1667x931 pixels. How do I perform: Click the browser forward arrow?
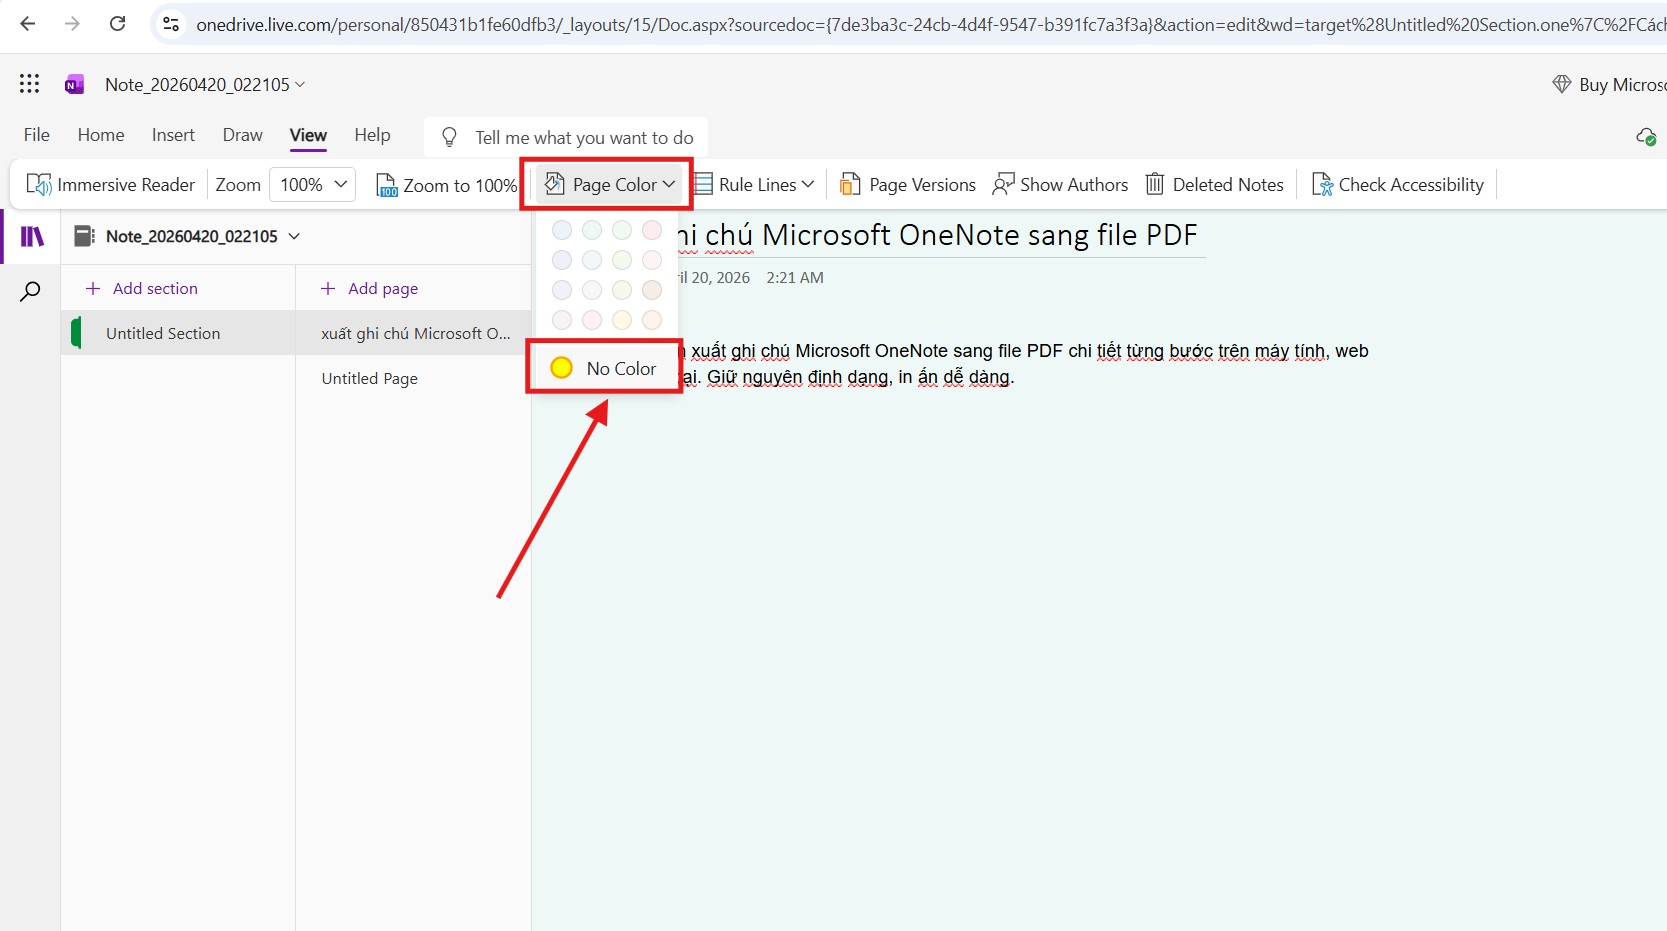pos(72,24)
